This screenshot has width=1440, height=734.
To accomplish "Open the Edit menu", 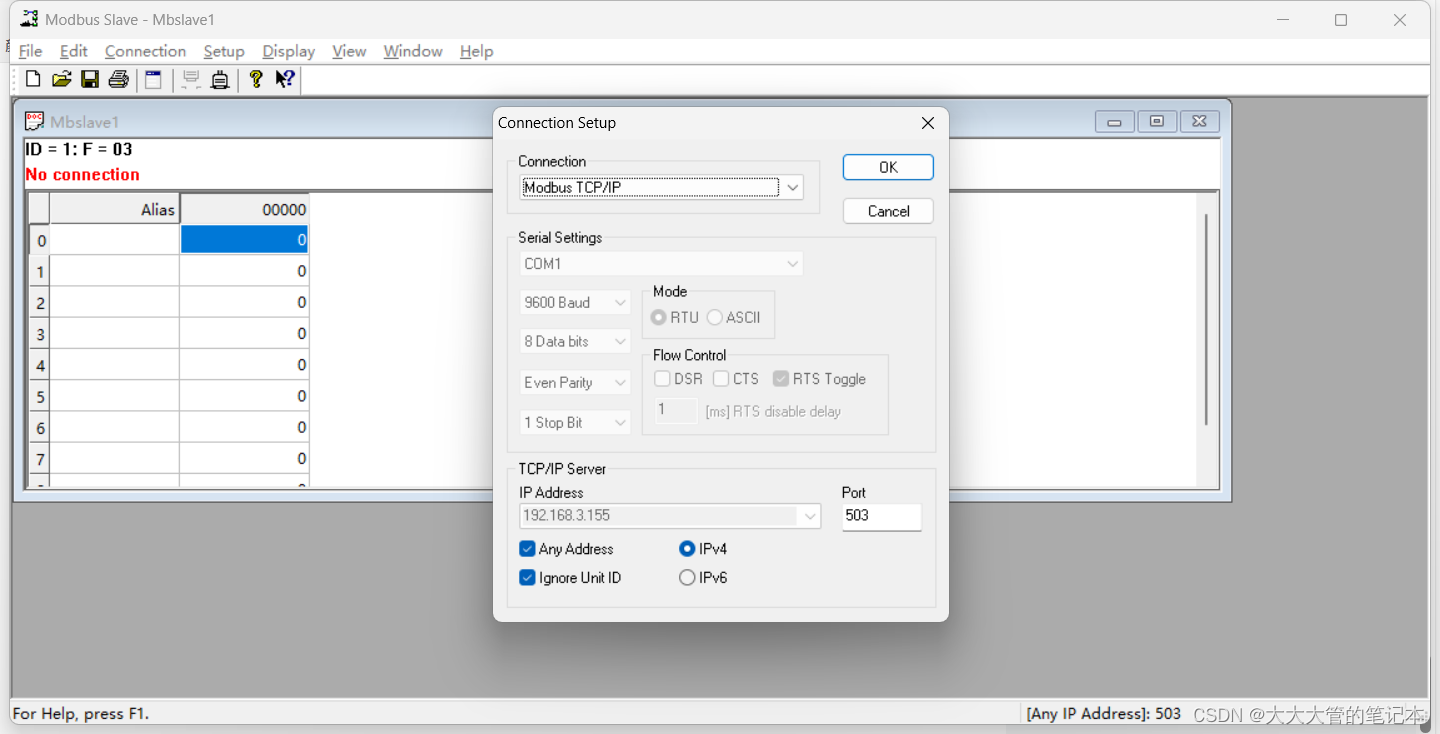I will 73,51.
